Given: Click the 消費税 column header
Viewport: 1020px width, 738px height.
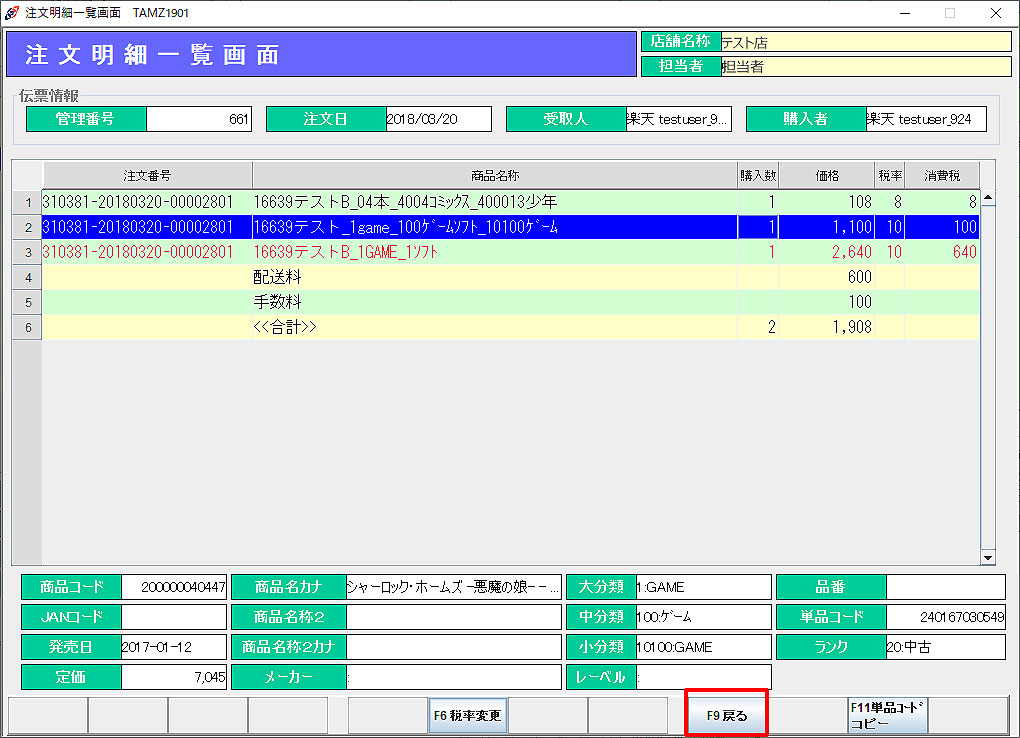Looking at the screenshot, I should point(941,175).
